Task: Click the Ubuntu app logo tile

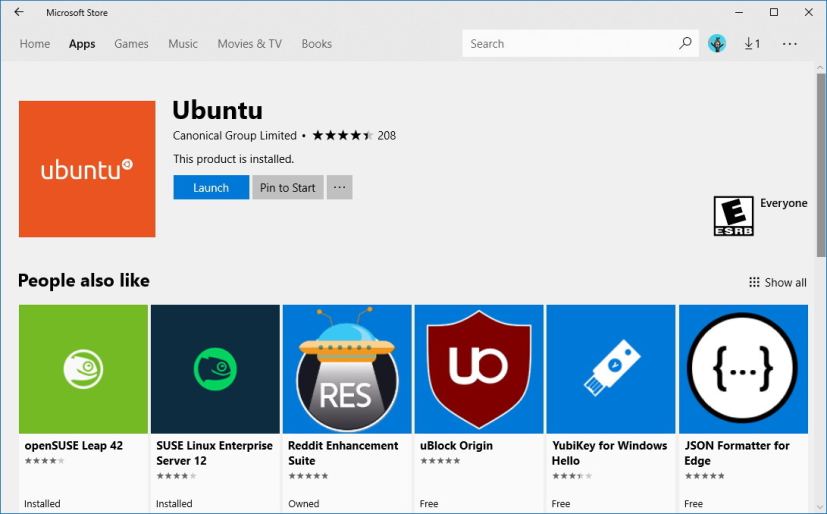Action: [x=87, y=169]
